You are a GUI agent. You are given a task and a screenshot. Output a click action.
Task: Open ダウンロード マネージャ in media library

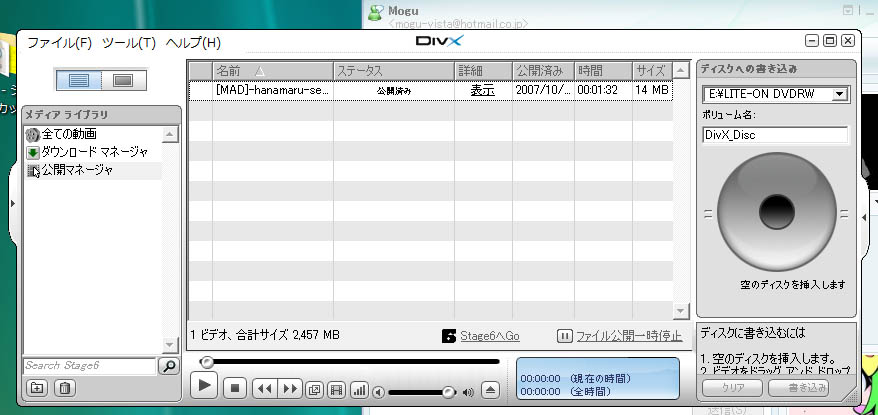(x=87, y=152)
